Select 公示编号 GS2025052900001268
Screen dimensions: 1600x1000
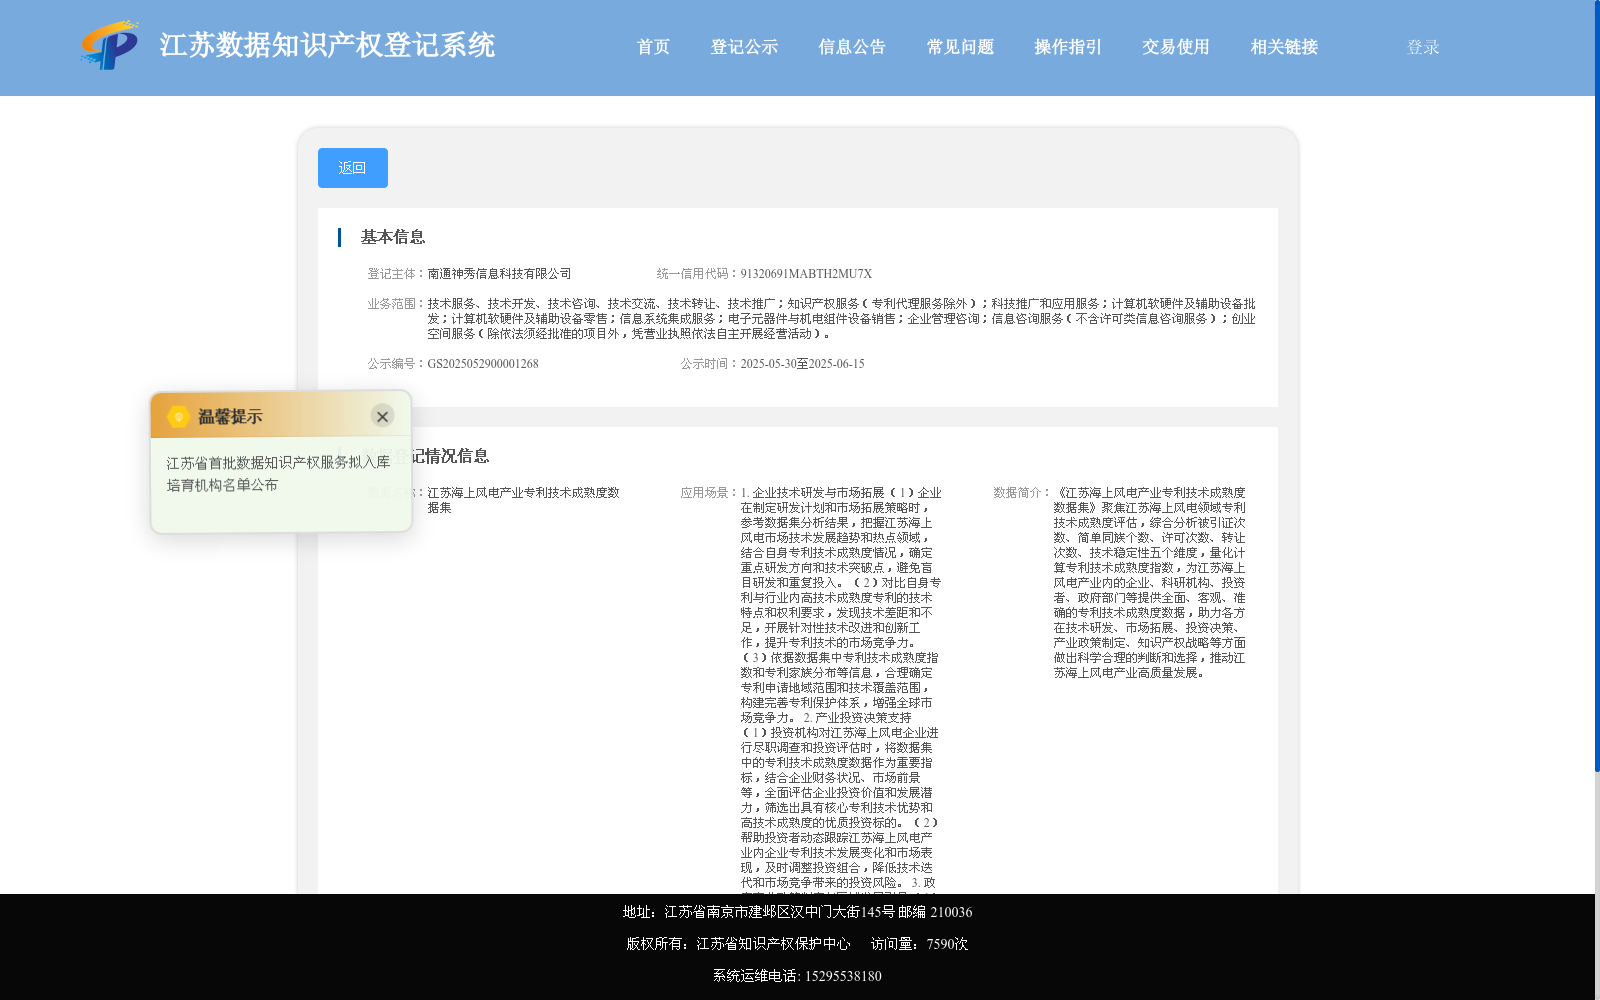[x=483, y=364]
